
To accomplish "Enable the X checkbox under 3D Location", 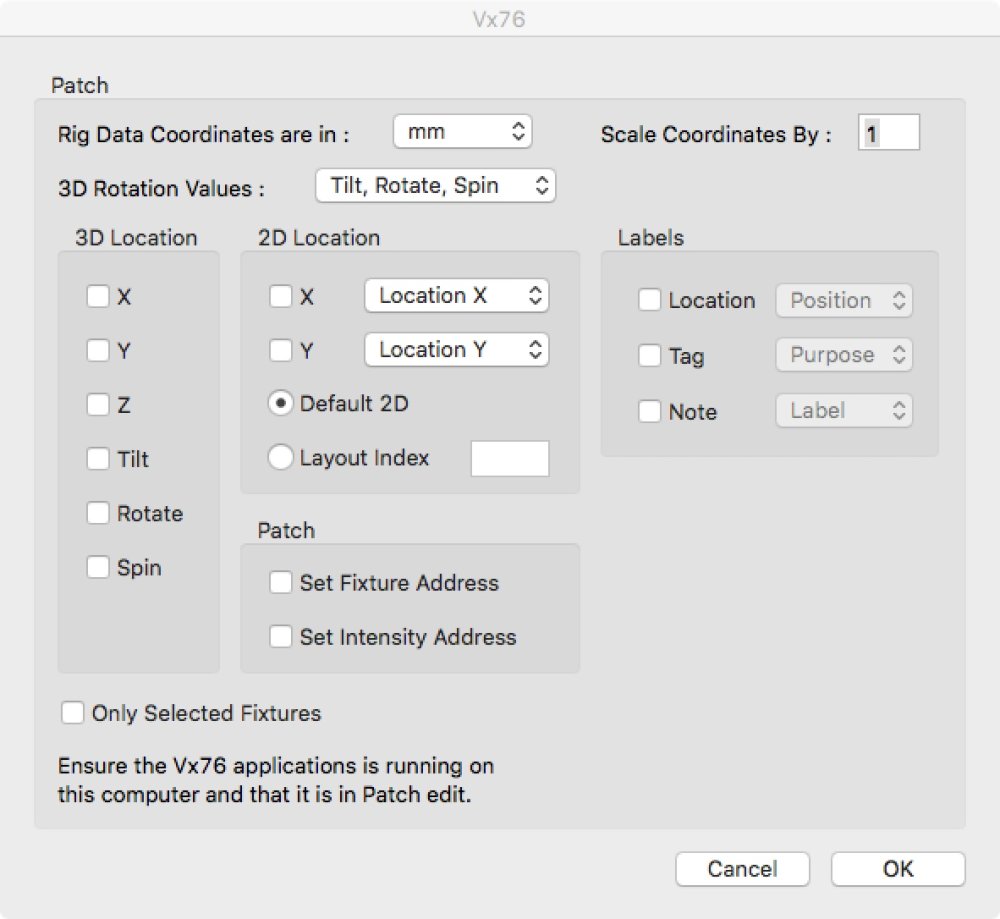I will point(97,296).
